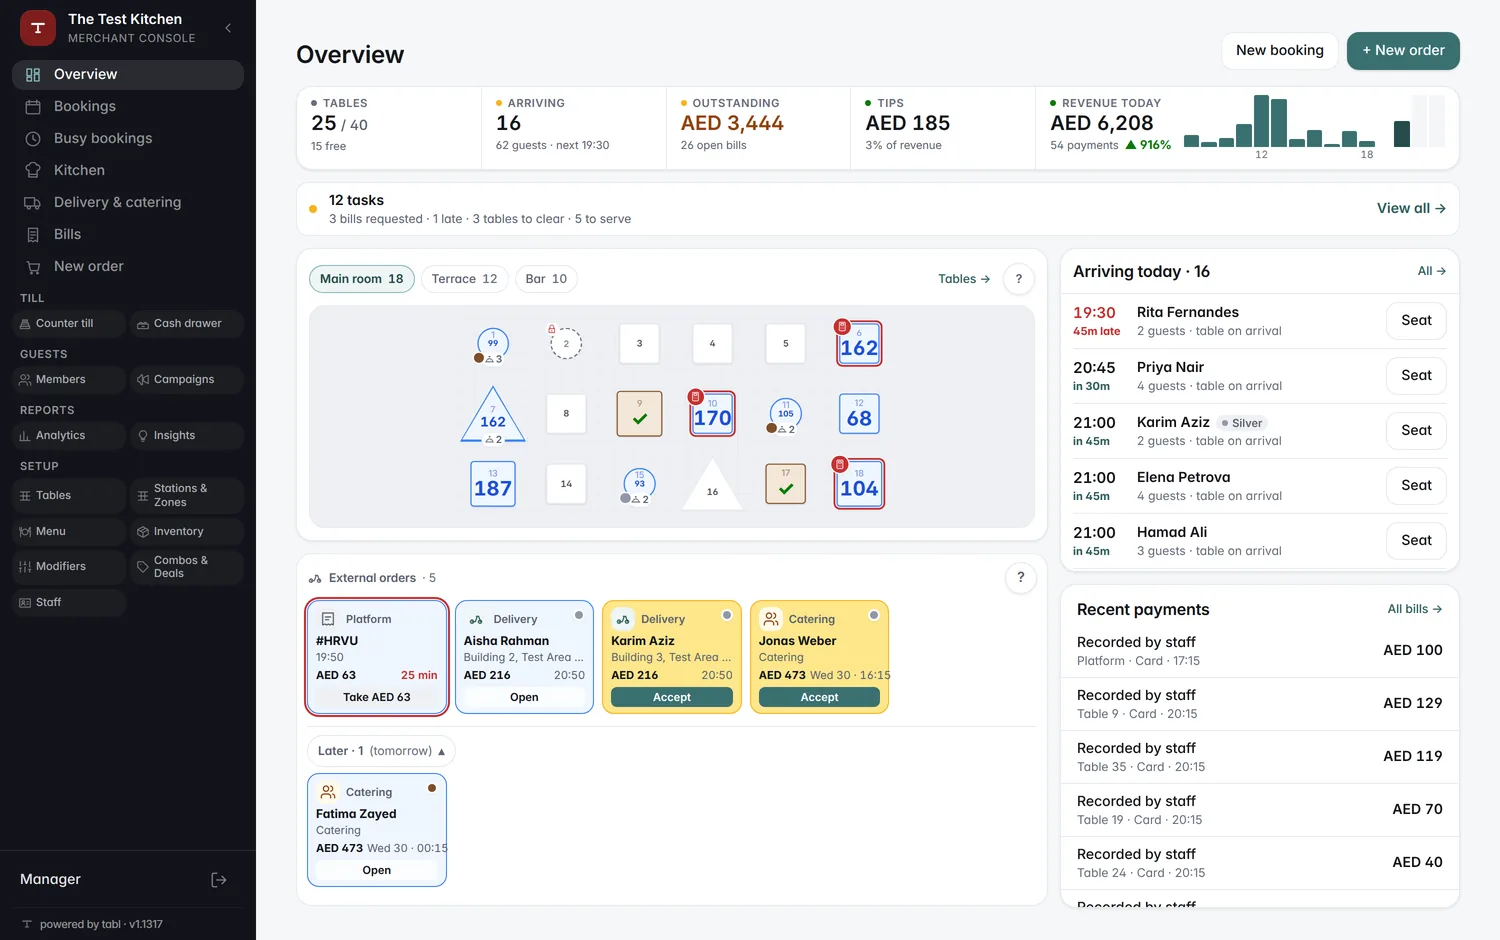Screen dimensions: 1500x940
Task: Collapse the sidebar with the chevron icon
Action: 228,28
